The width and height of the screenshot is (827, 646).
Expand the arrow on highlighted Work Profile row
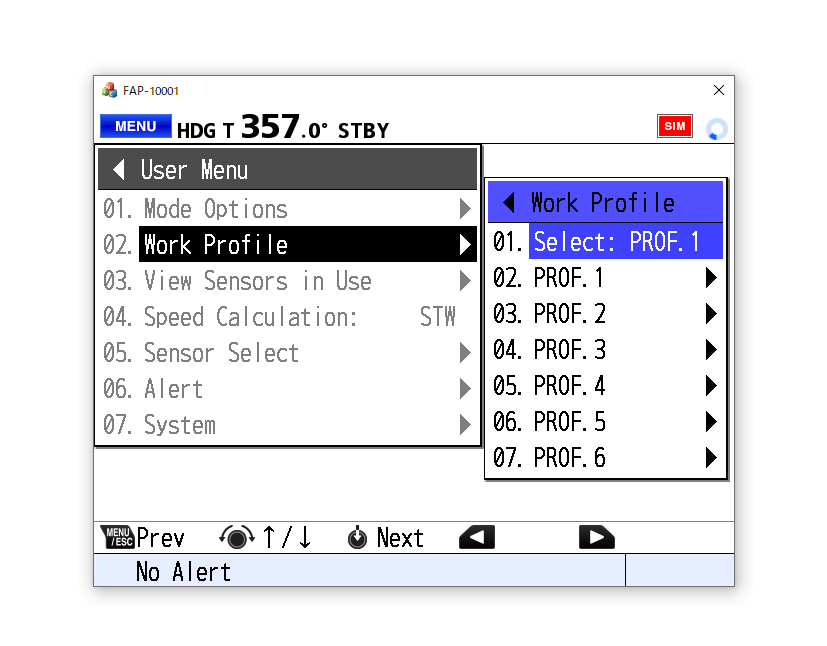pos(465,245)
